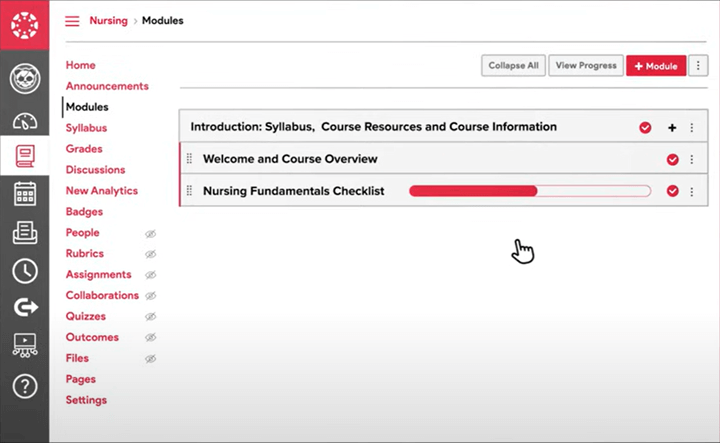This screenshot has height=443, width=720.
Task: Open Syllabus in course navigation
Action: pos(86,128)
